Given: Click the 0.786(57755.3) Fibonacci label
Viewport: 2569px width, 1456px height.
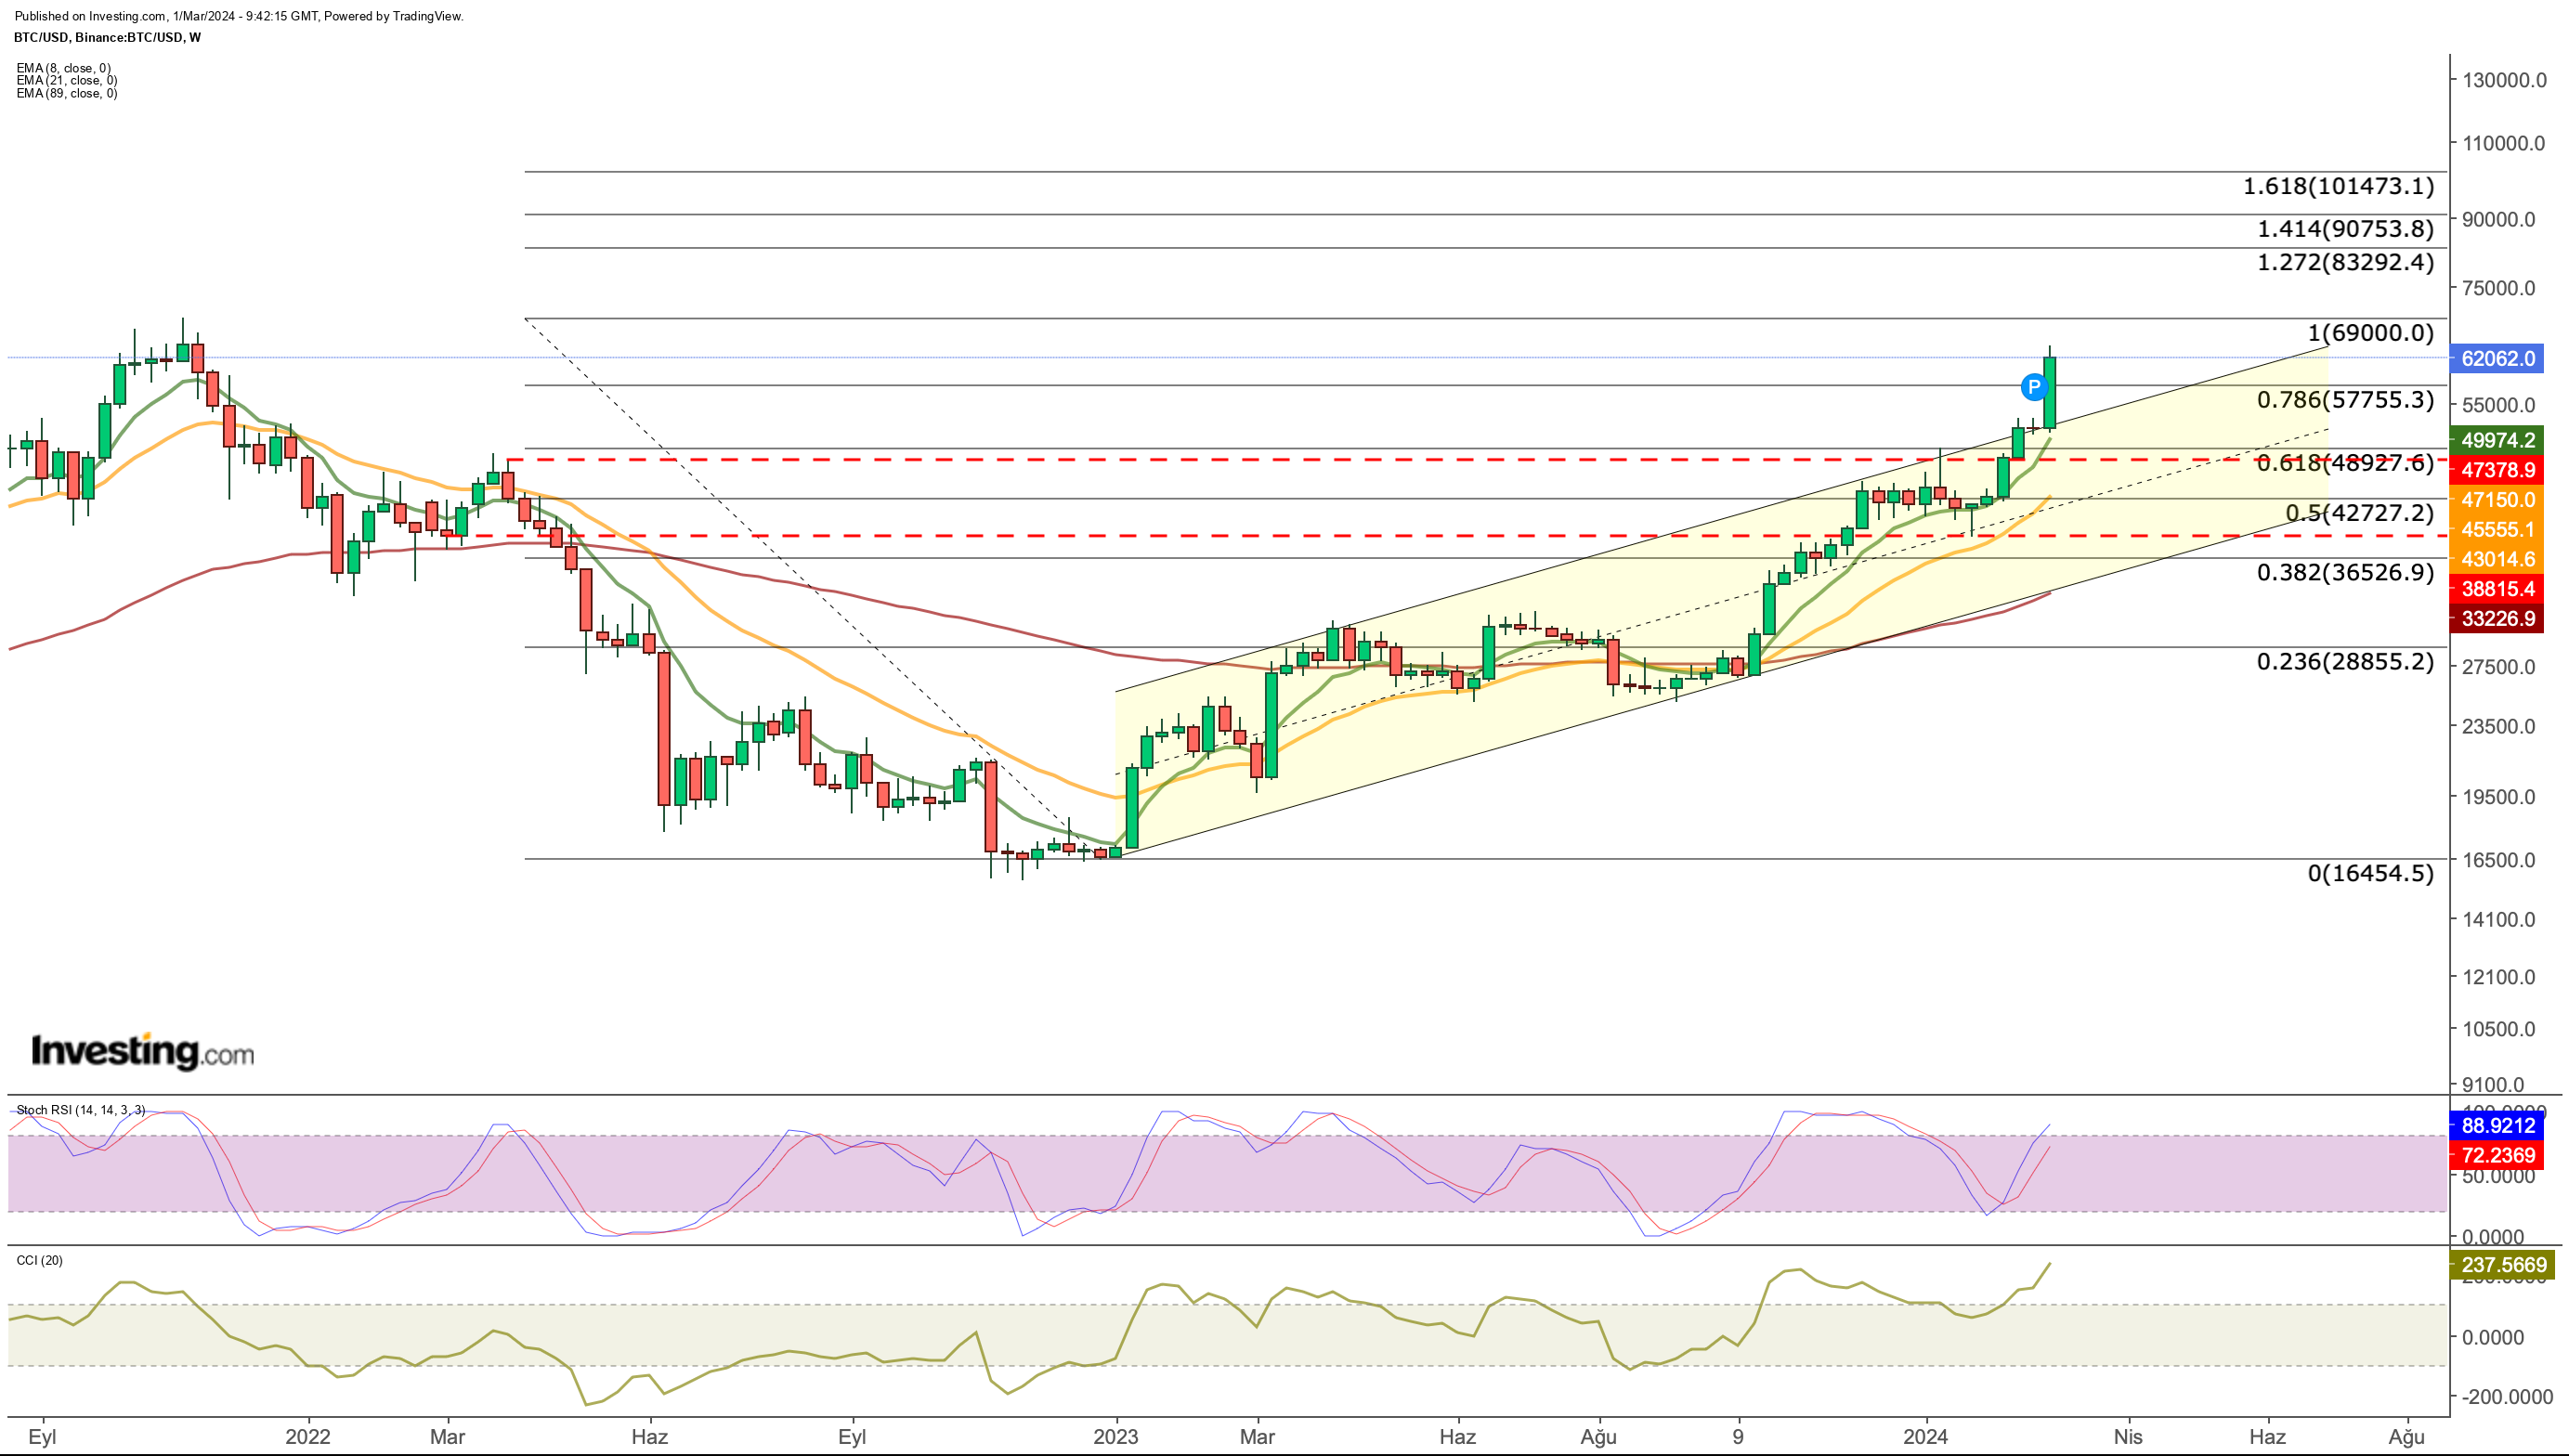Looking at the screenshot, I should 2345,400.
